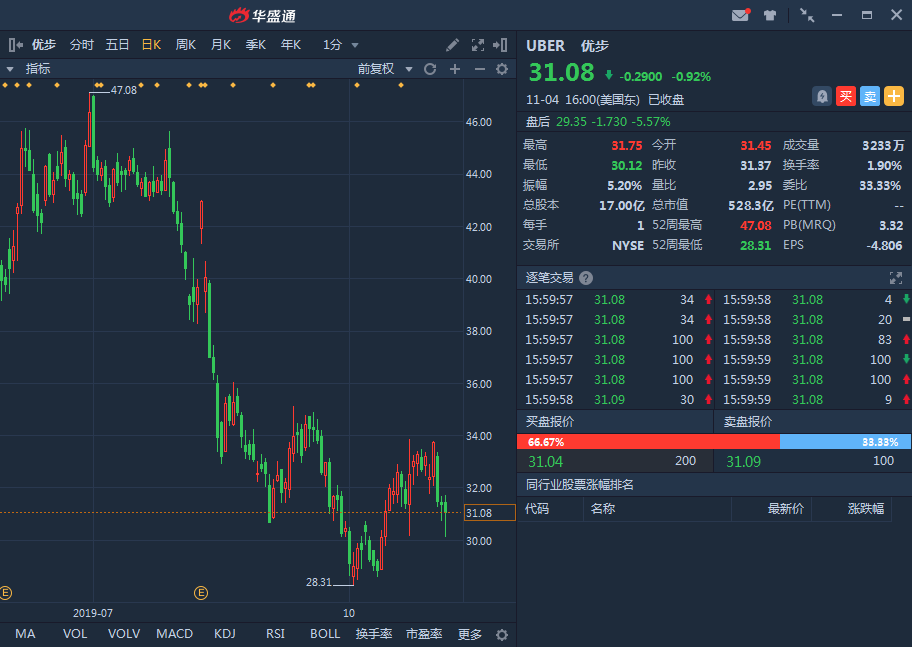Minimize the 华盛通 window
Screen dimensions: 912x647
tap(837, 15)
